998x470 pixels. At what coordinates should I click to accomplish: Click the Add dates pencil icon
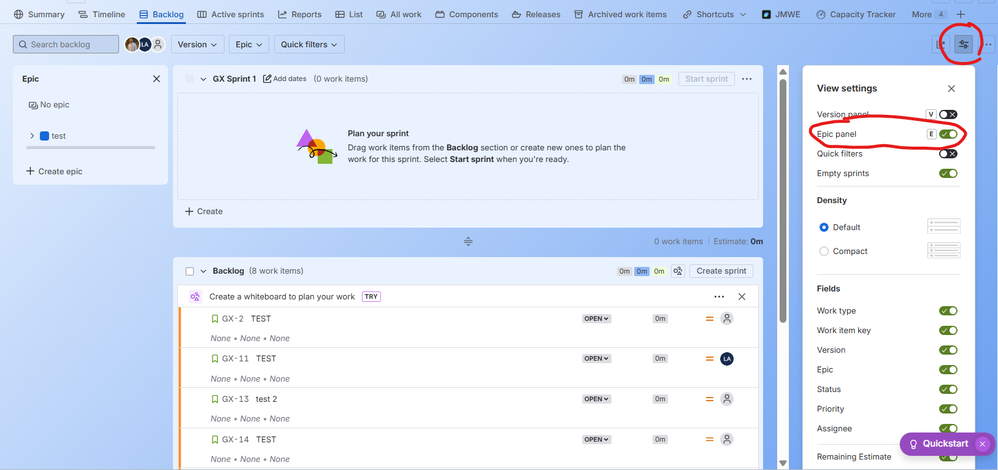[267, 79]
